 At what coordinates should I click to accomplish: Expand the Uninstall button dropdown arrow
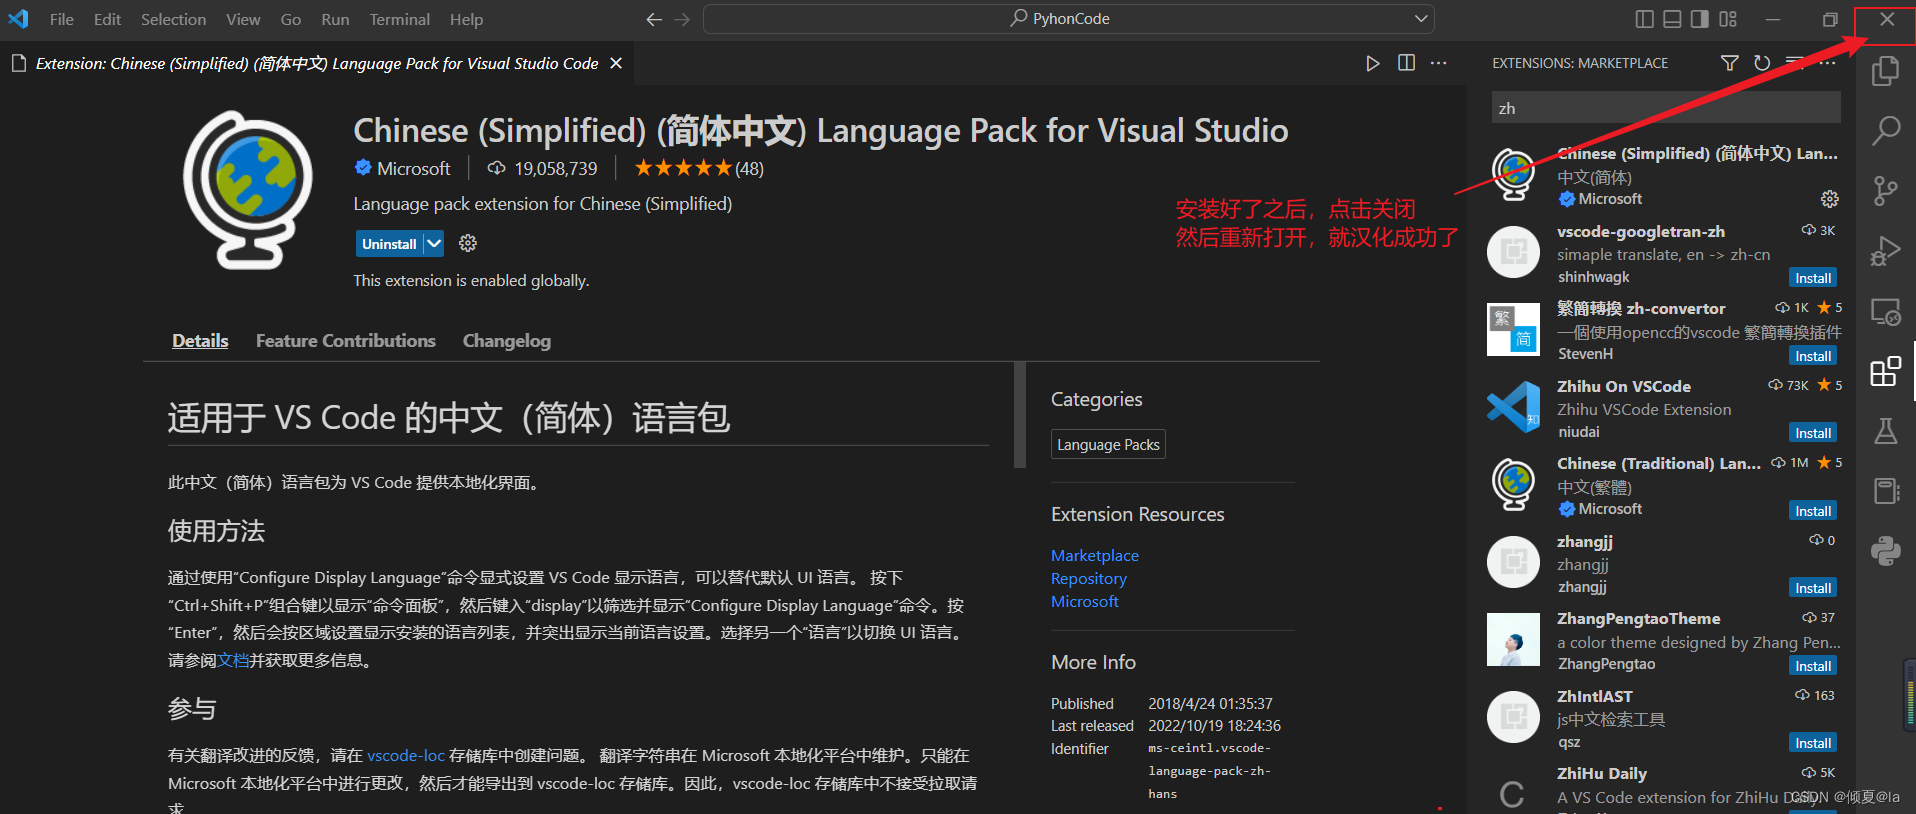point(433,243)
